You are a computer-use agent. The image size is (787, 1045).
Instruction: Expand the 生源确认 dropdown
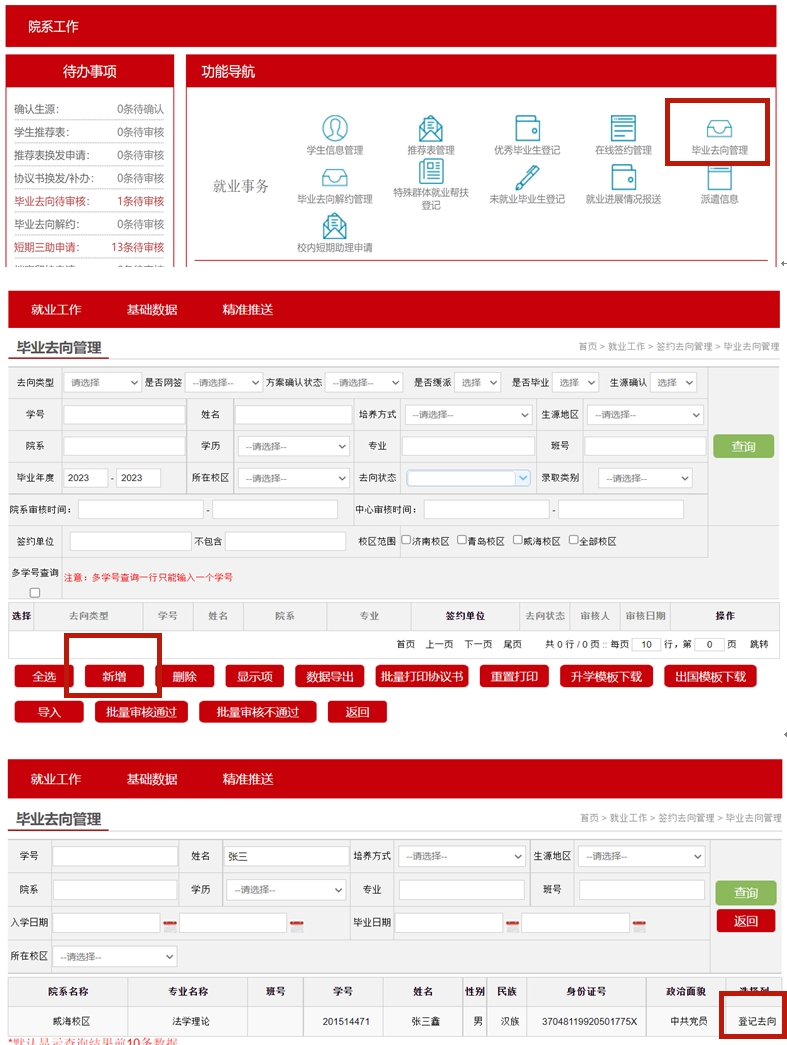pos(673,383)
